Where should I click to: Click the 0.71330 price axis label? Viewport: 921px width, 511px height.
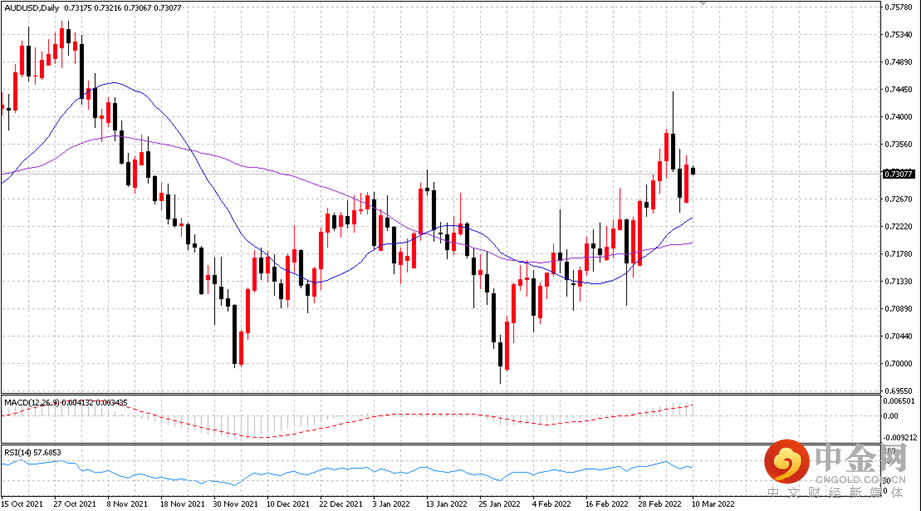point(899,281)
